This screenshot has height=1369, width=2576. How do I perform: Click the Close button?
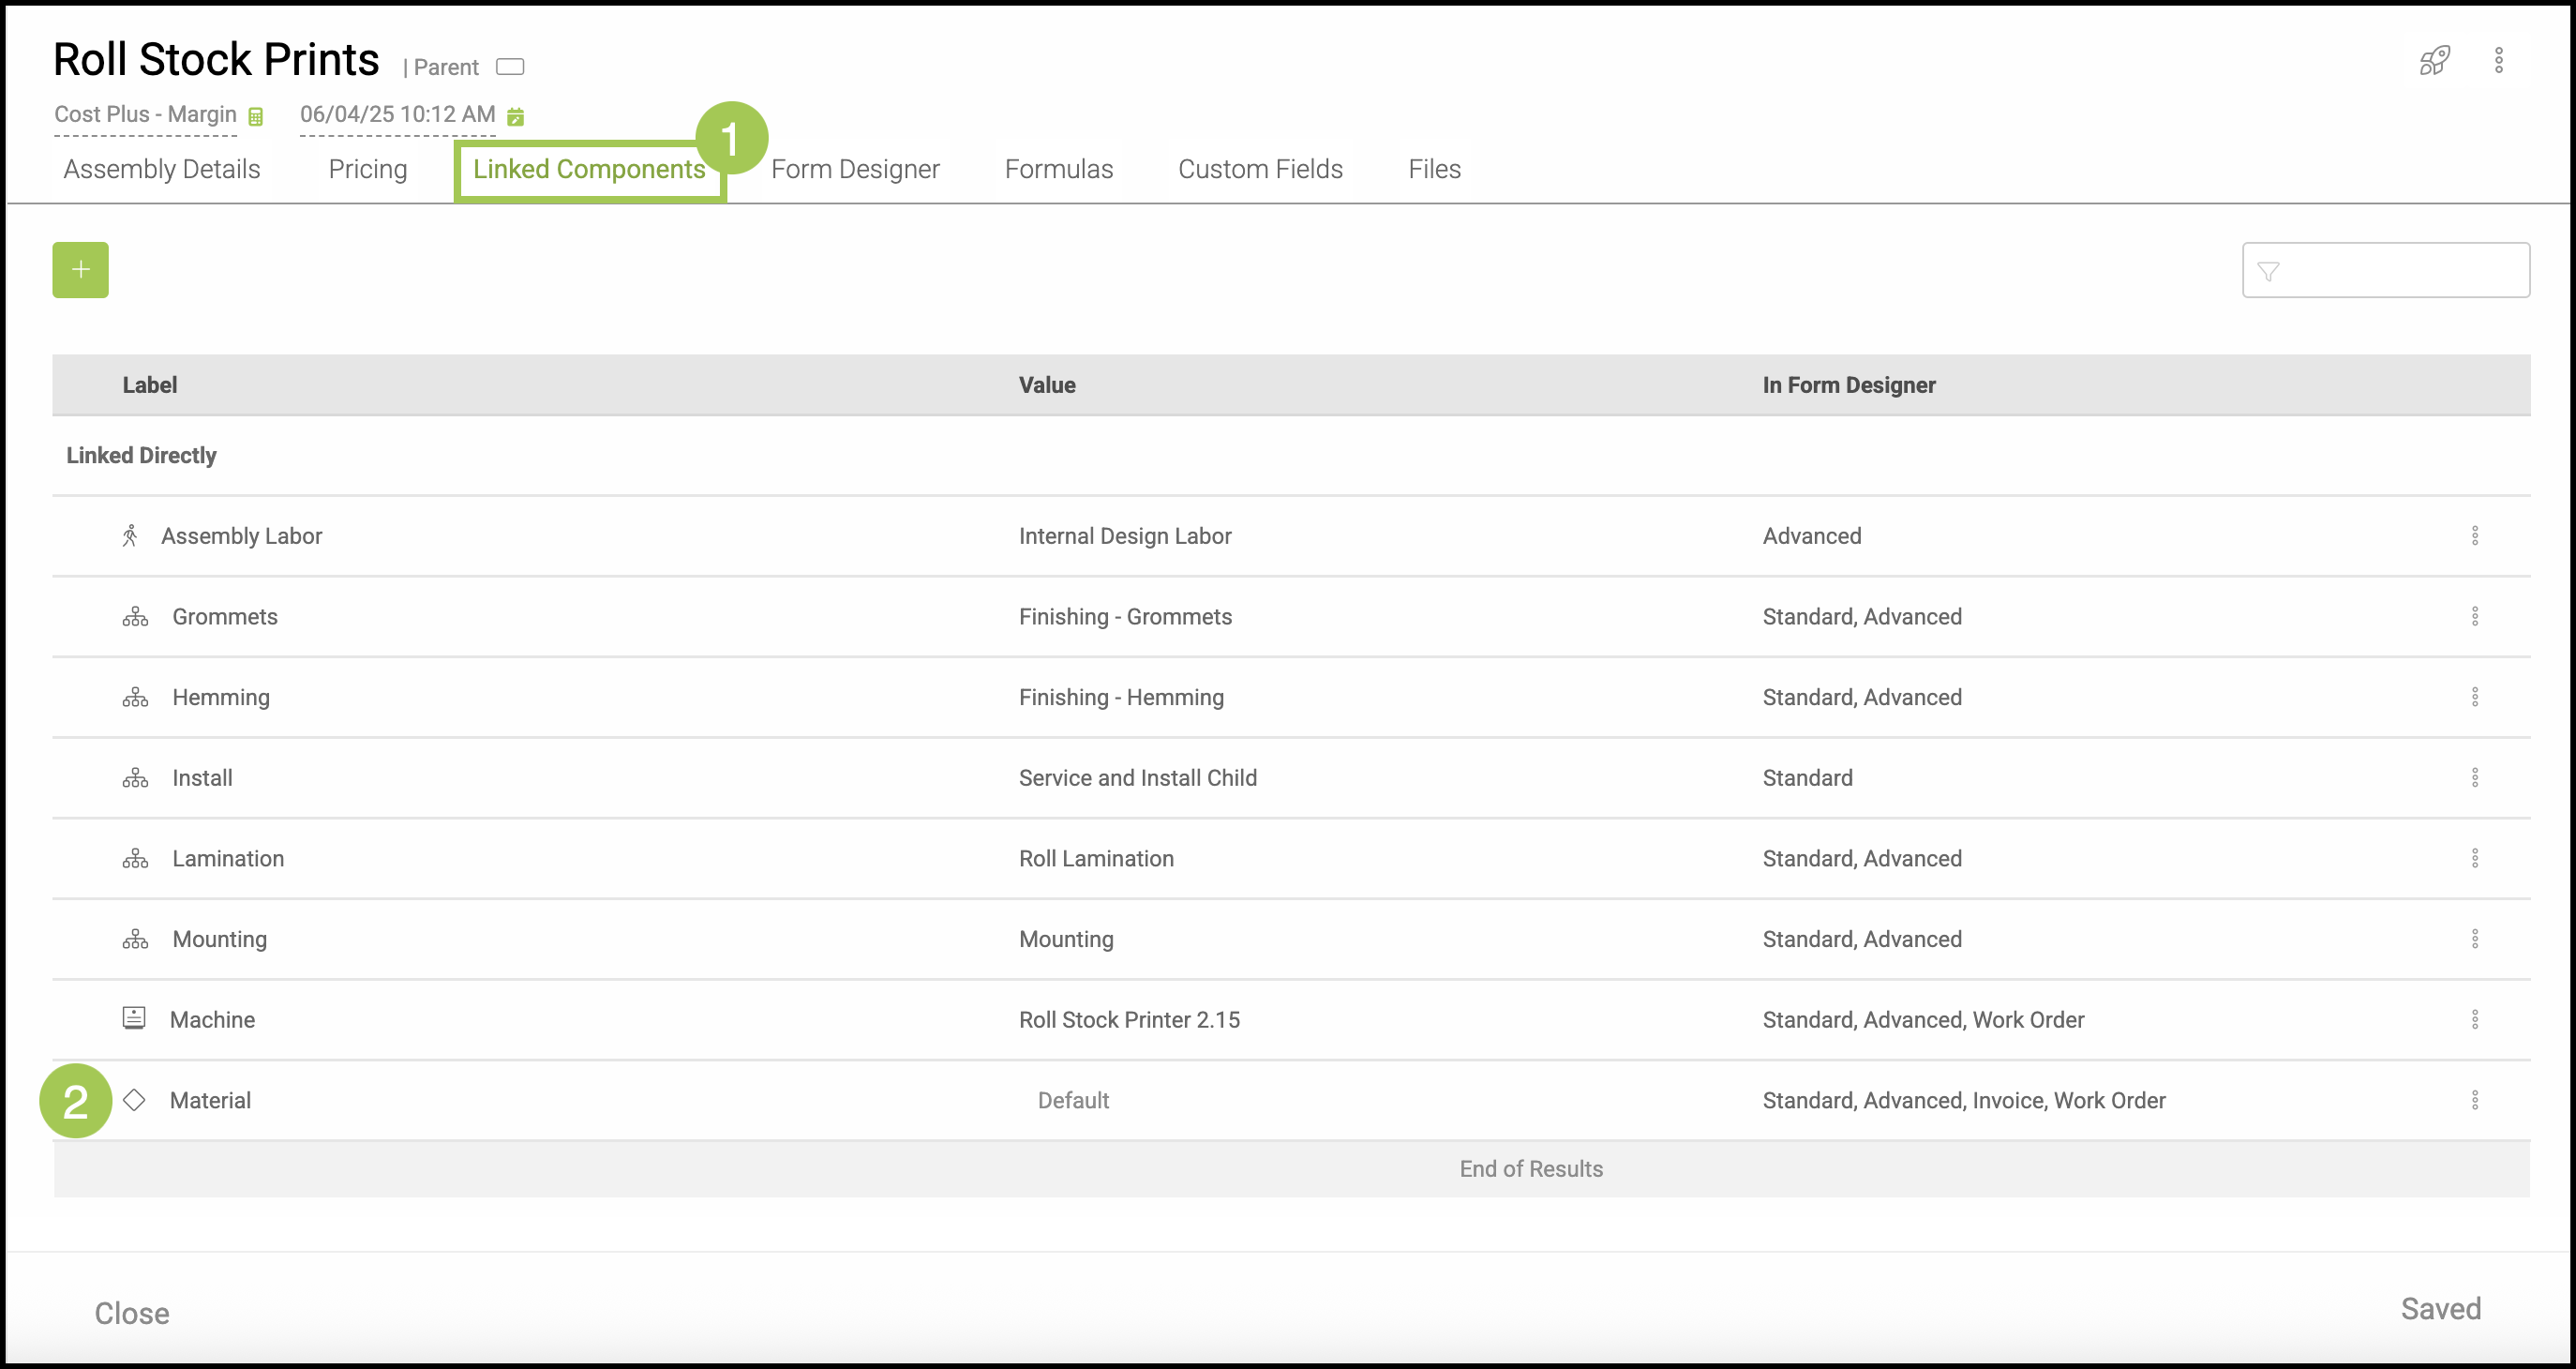coord(132,1313)
